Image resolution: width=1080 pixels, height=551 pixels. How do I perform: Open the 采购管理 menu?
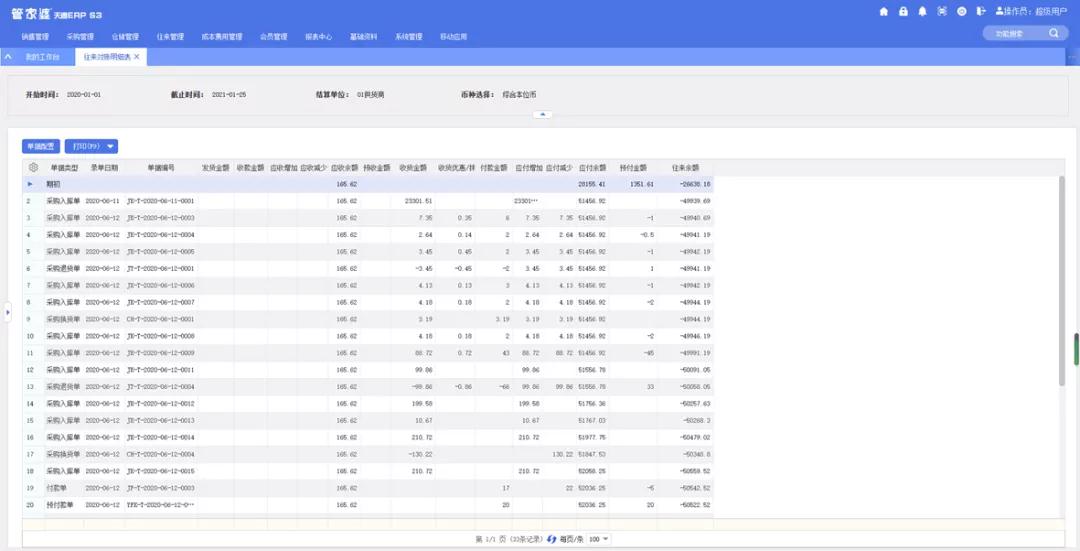(x=80, y=37)
